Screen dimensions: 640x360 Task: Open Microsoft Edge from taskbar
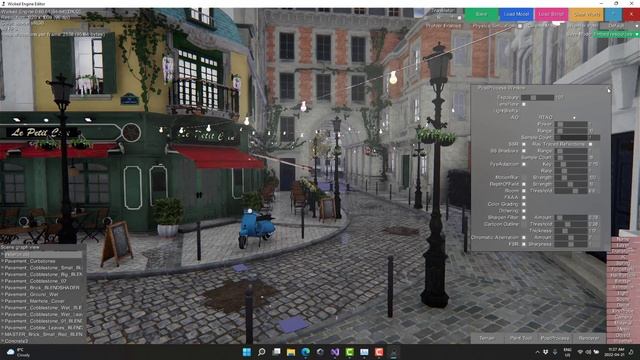306,352
